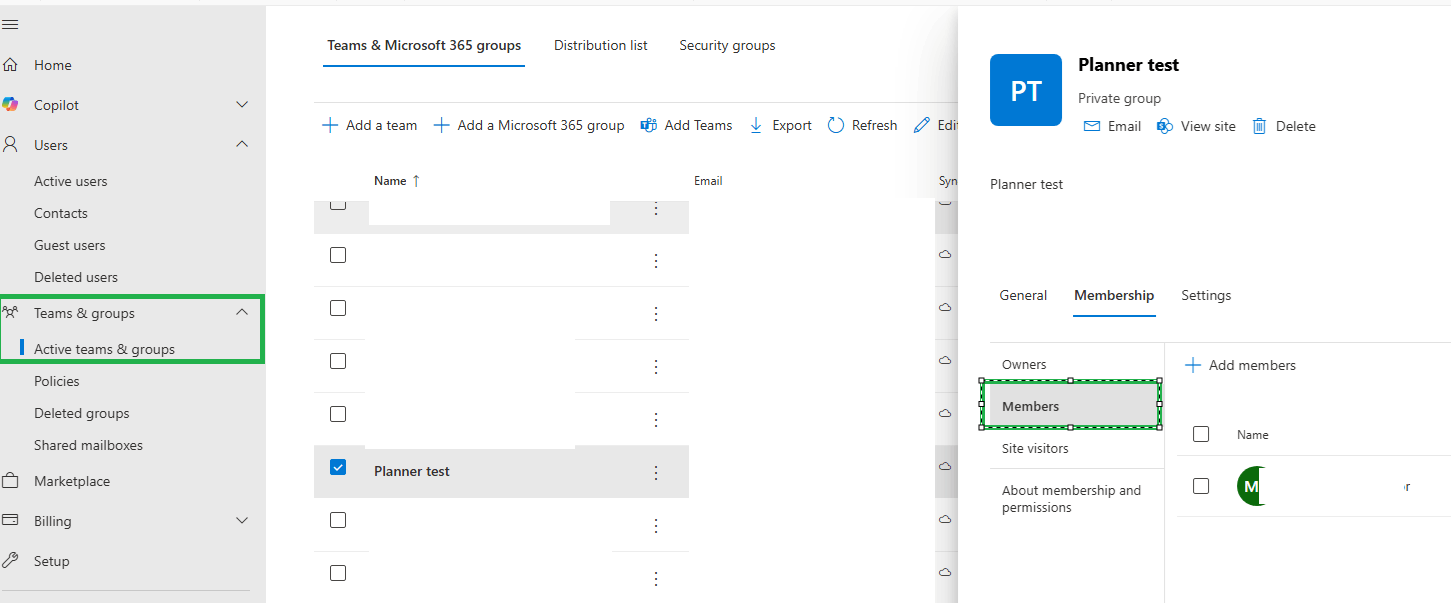Image resolution: width=1451 pixels, height=603 pixels.
Task: Tick the checkbox for member M
Action: click(x=1201, y=486)
